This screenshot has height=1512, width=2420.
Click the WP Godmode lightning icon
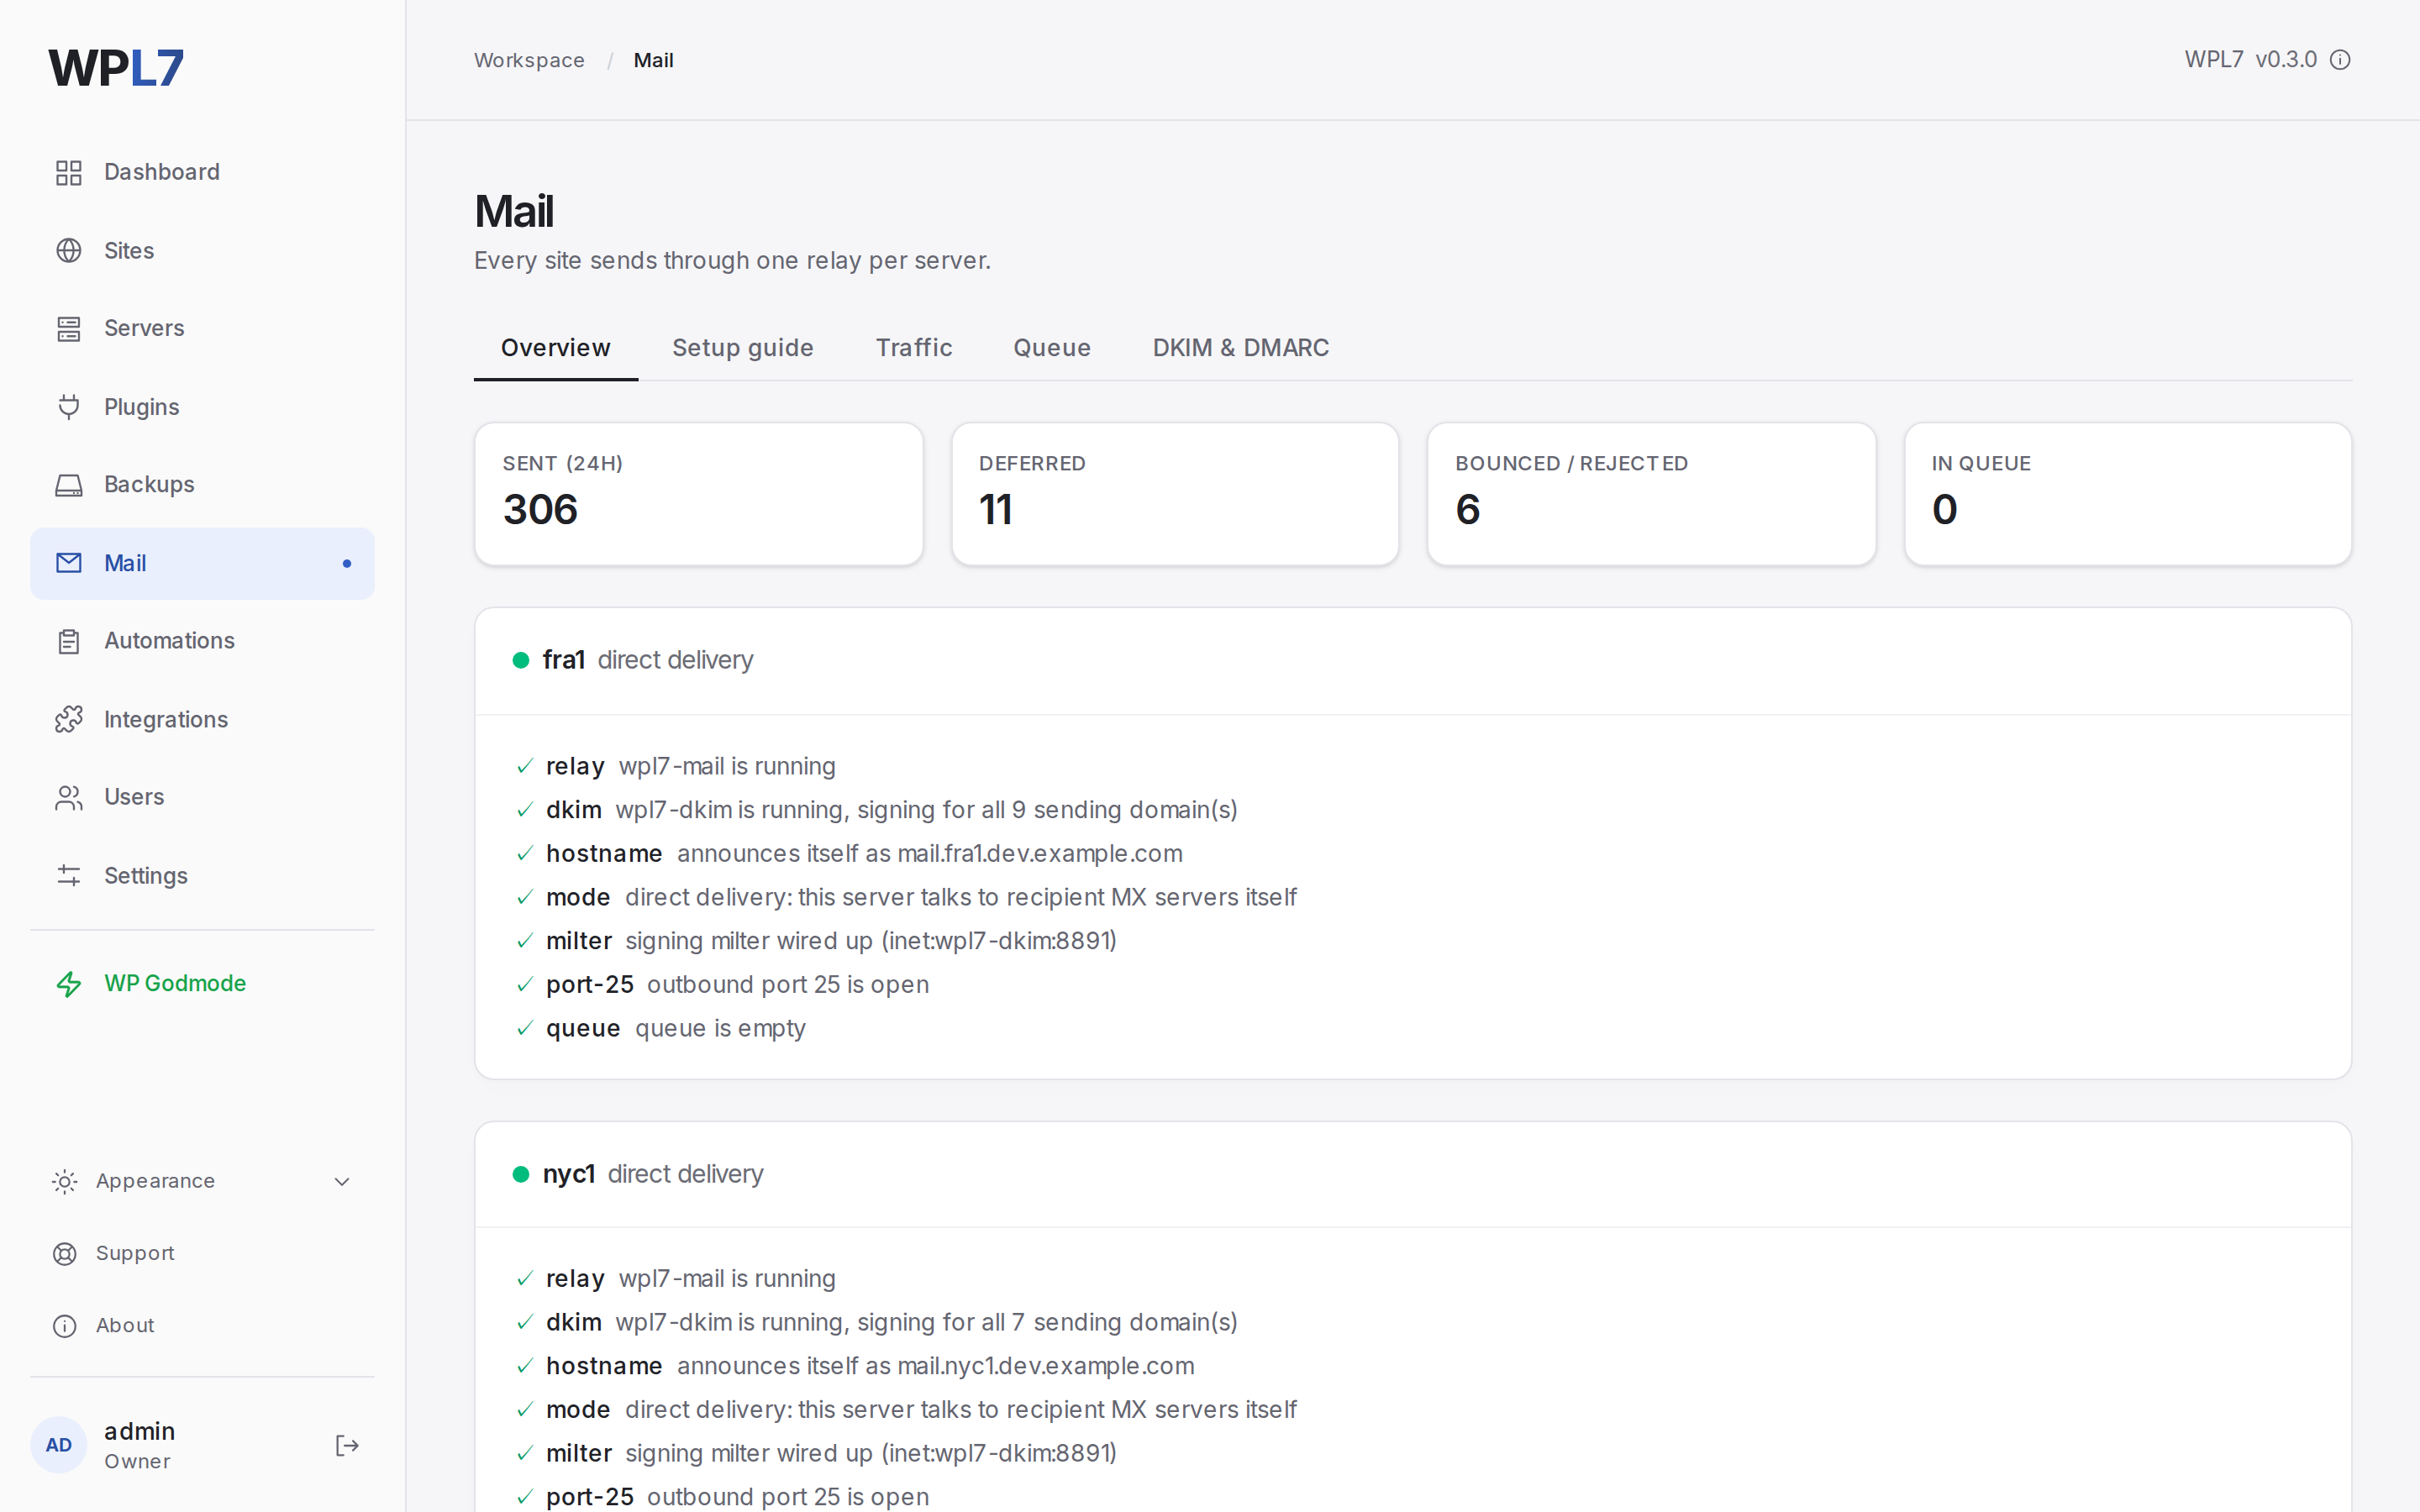pos(68,984)
